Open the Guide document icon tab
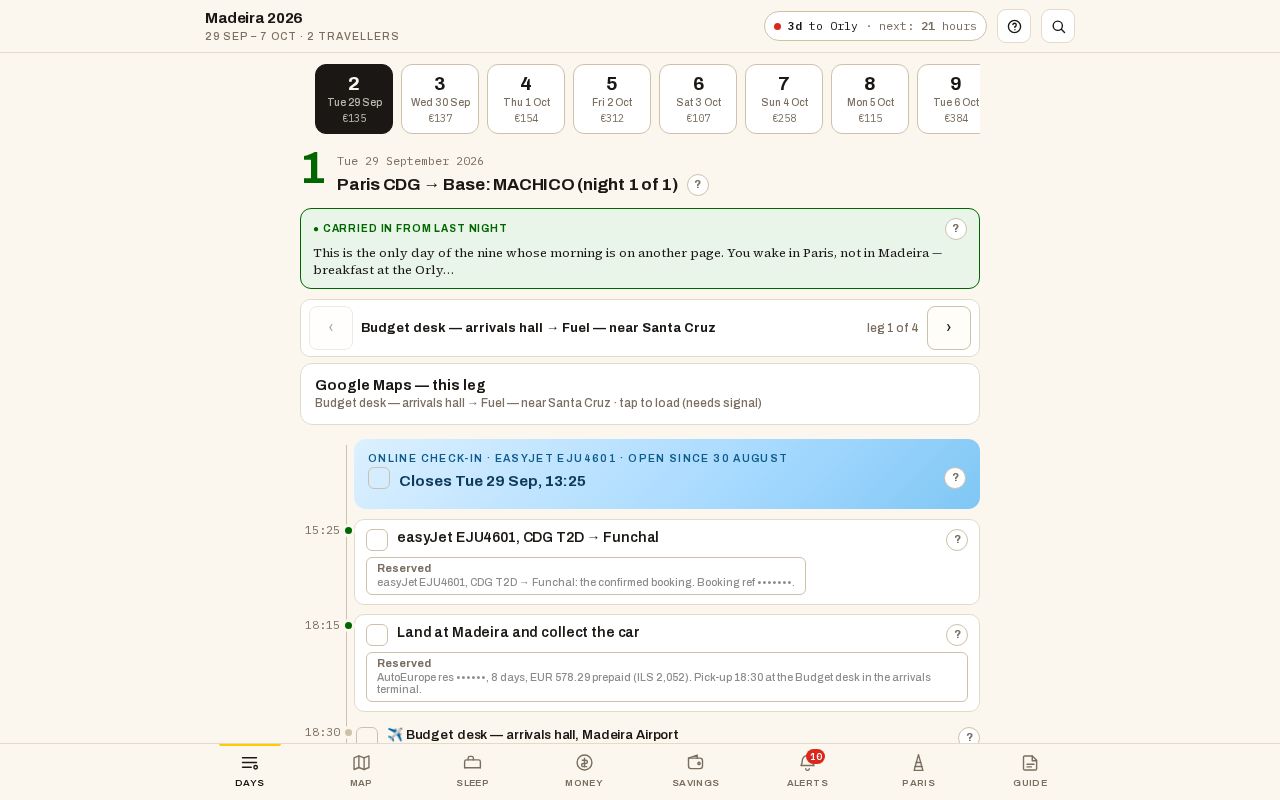 pyautogui.click(x=1030, y=771)
